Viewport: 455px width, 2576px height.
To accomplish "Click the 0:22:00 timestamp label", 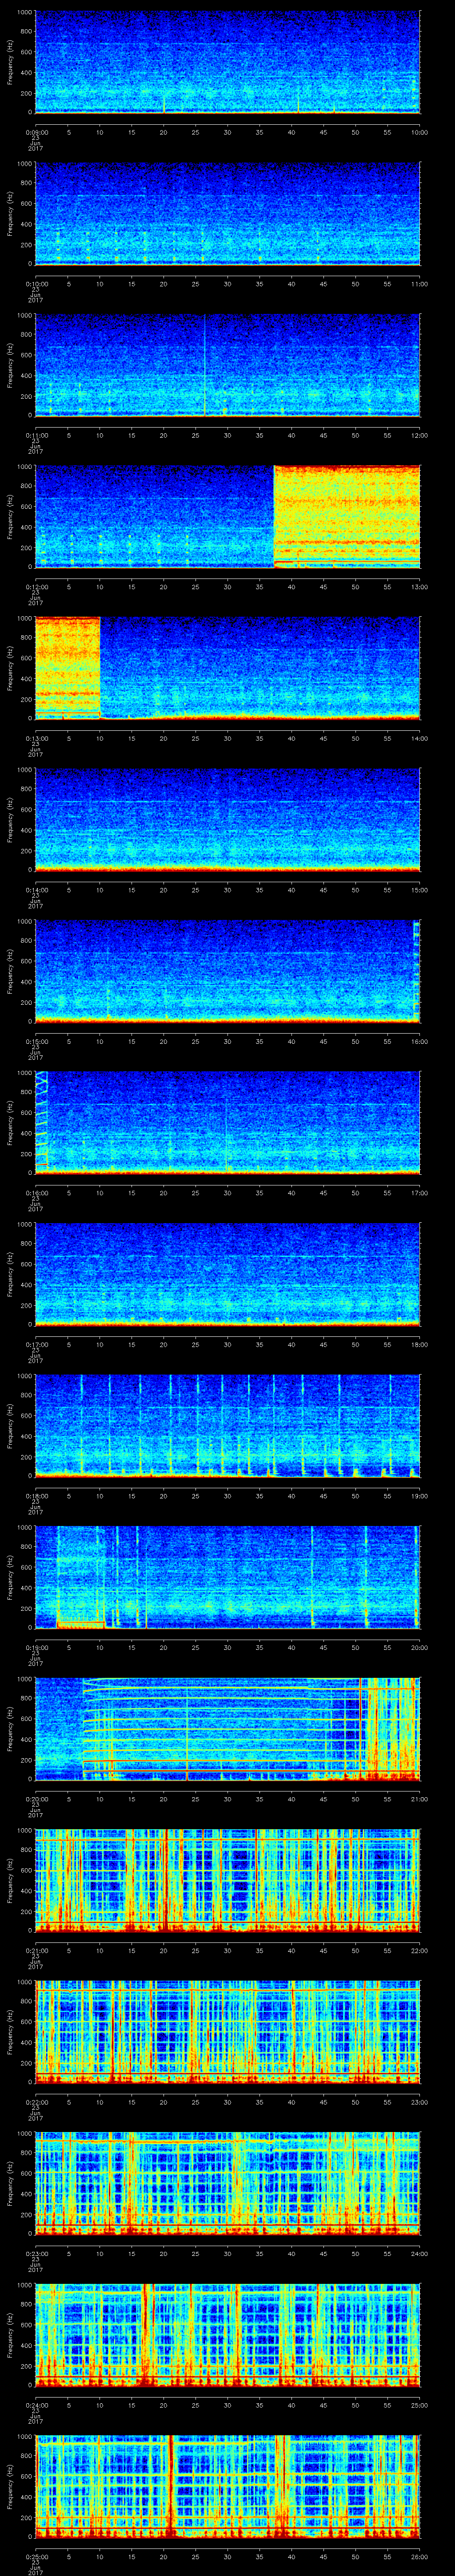I will 36,2101.
